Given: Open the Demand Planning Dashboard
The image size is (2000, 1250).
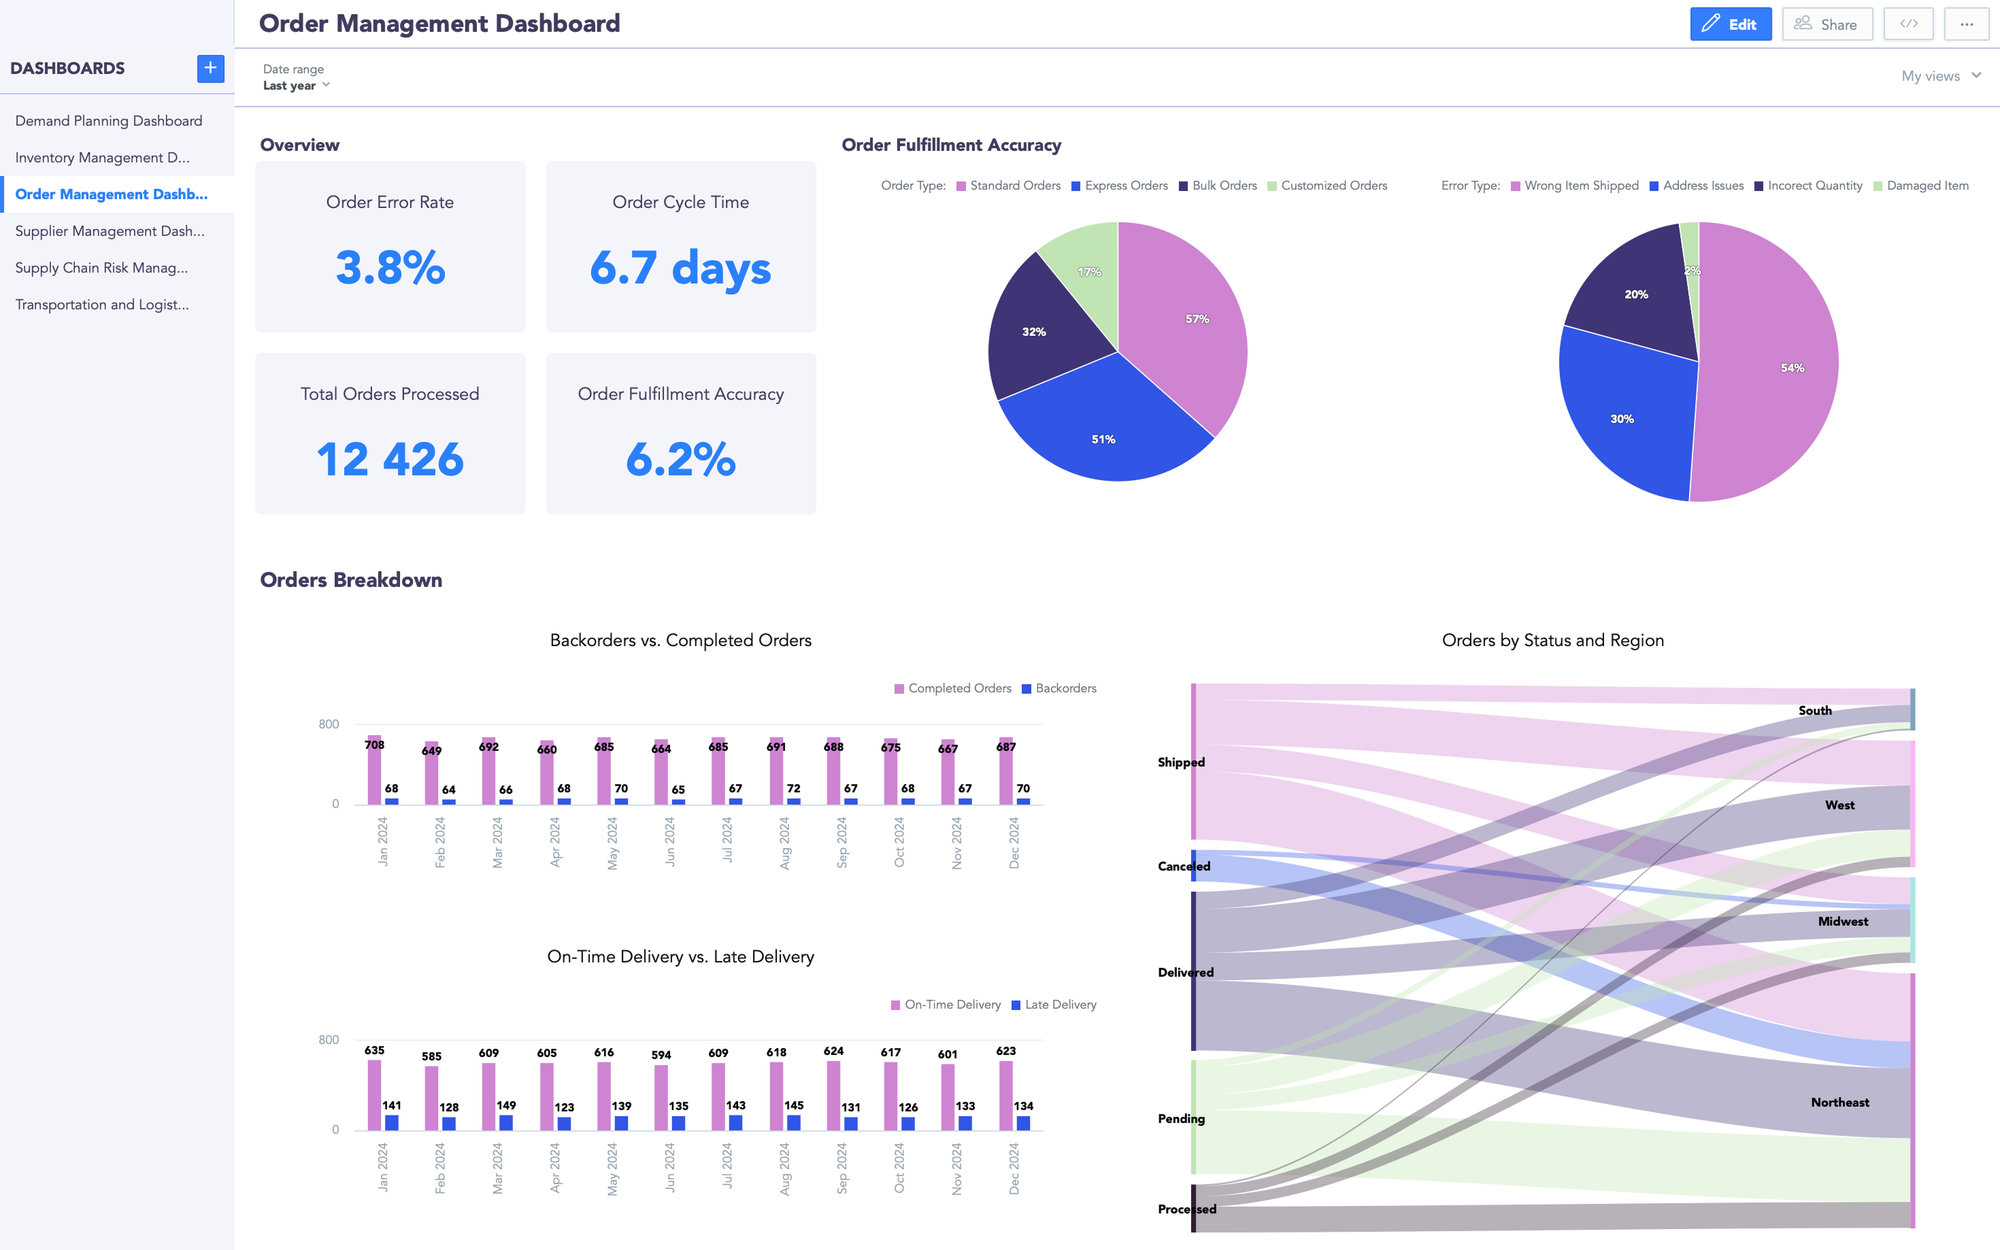Looking at the screenshot, I should [x=107, y=120].
